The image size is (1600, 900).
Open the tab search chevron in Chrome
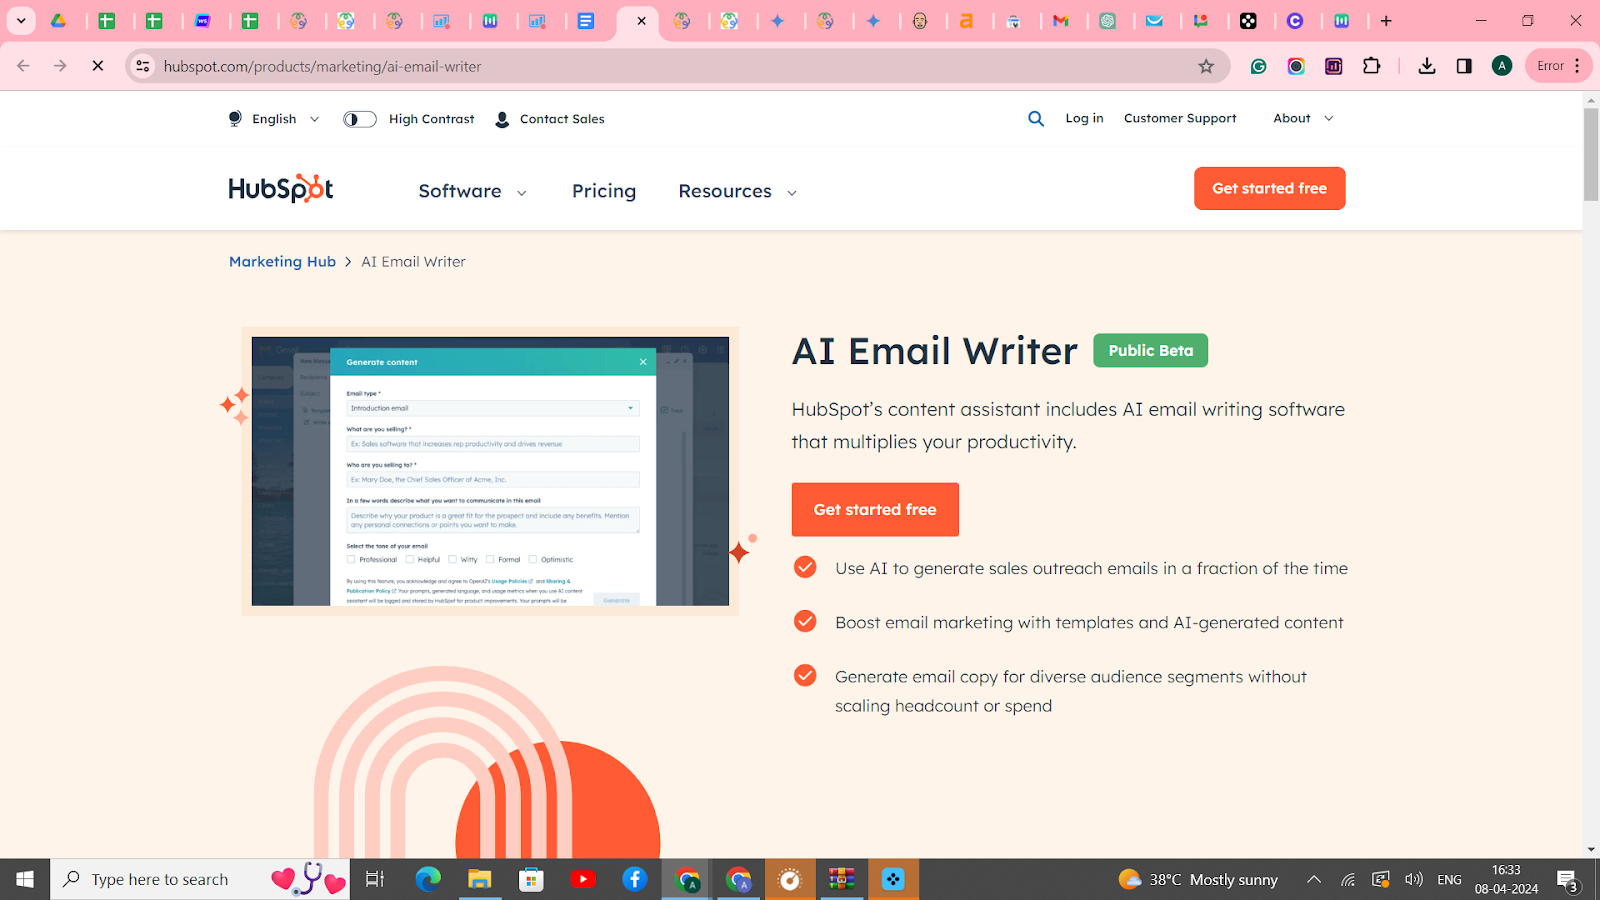(x=21, y=21)
